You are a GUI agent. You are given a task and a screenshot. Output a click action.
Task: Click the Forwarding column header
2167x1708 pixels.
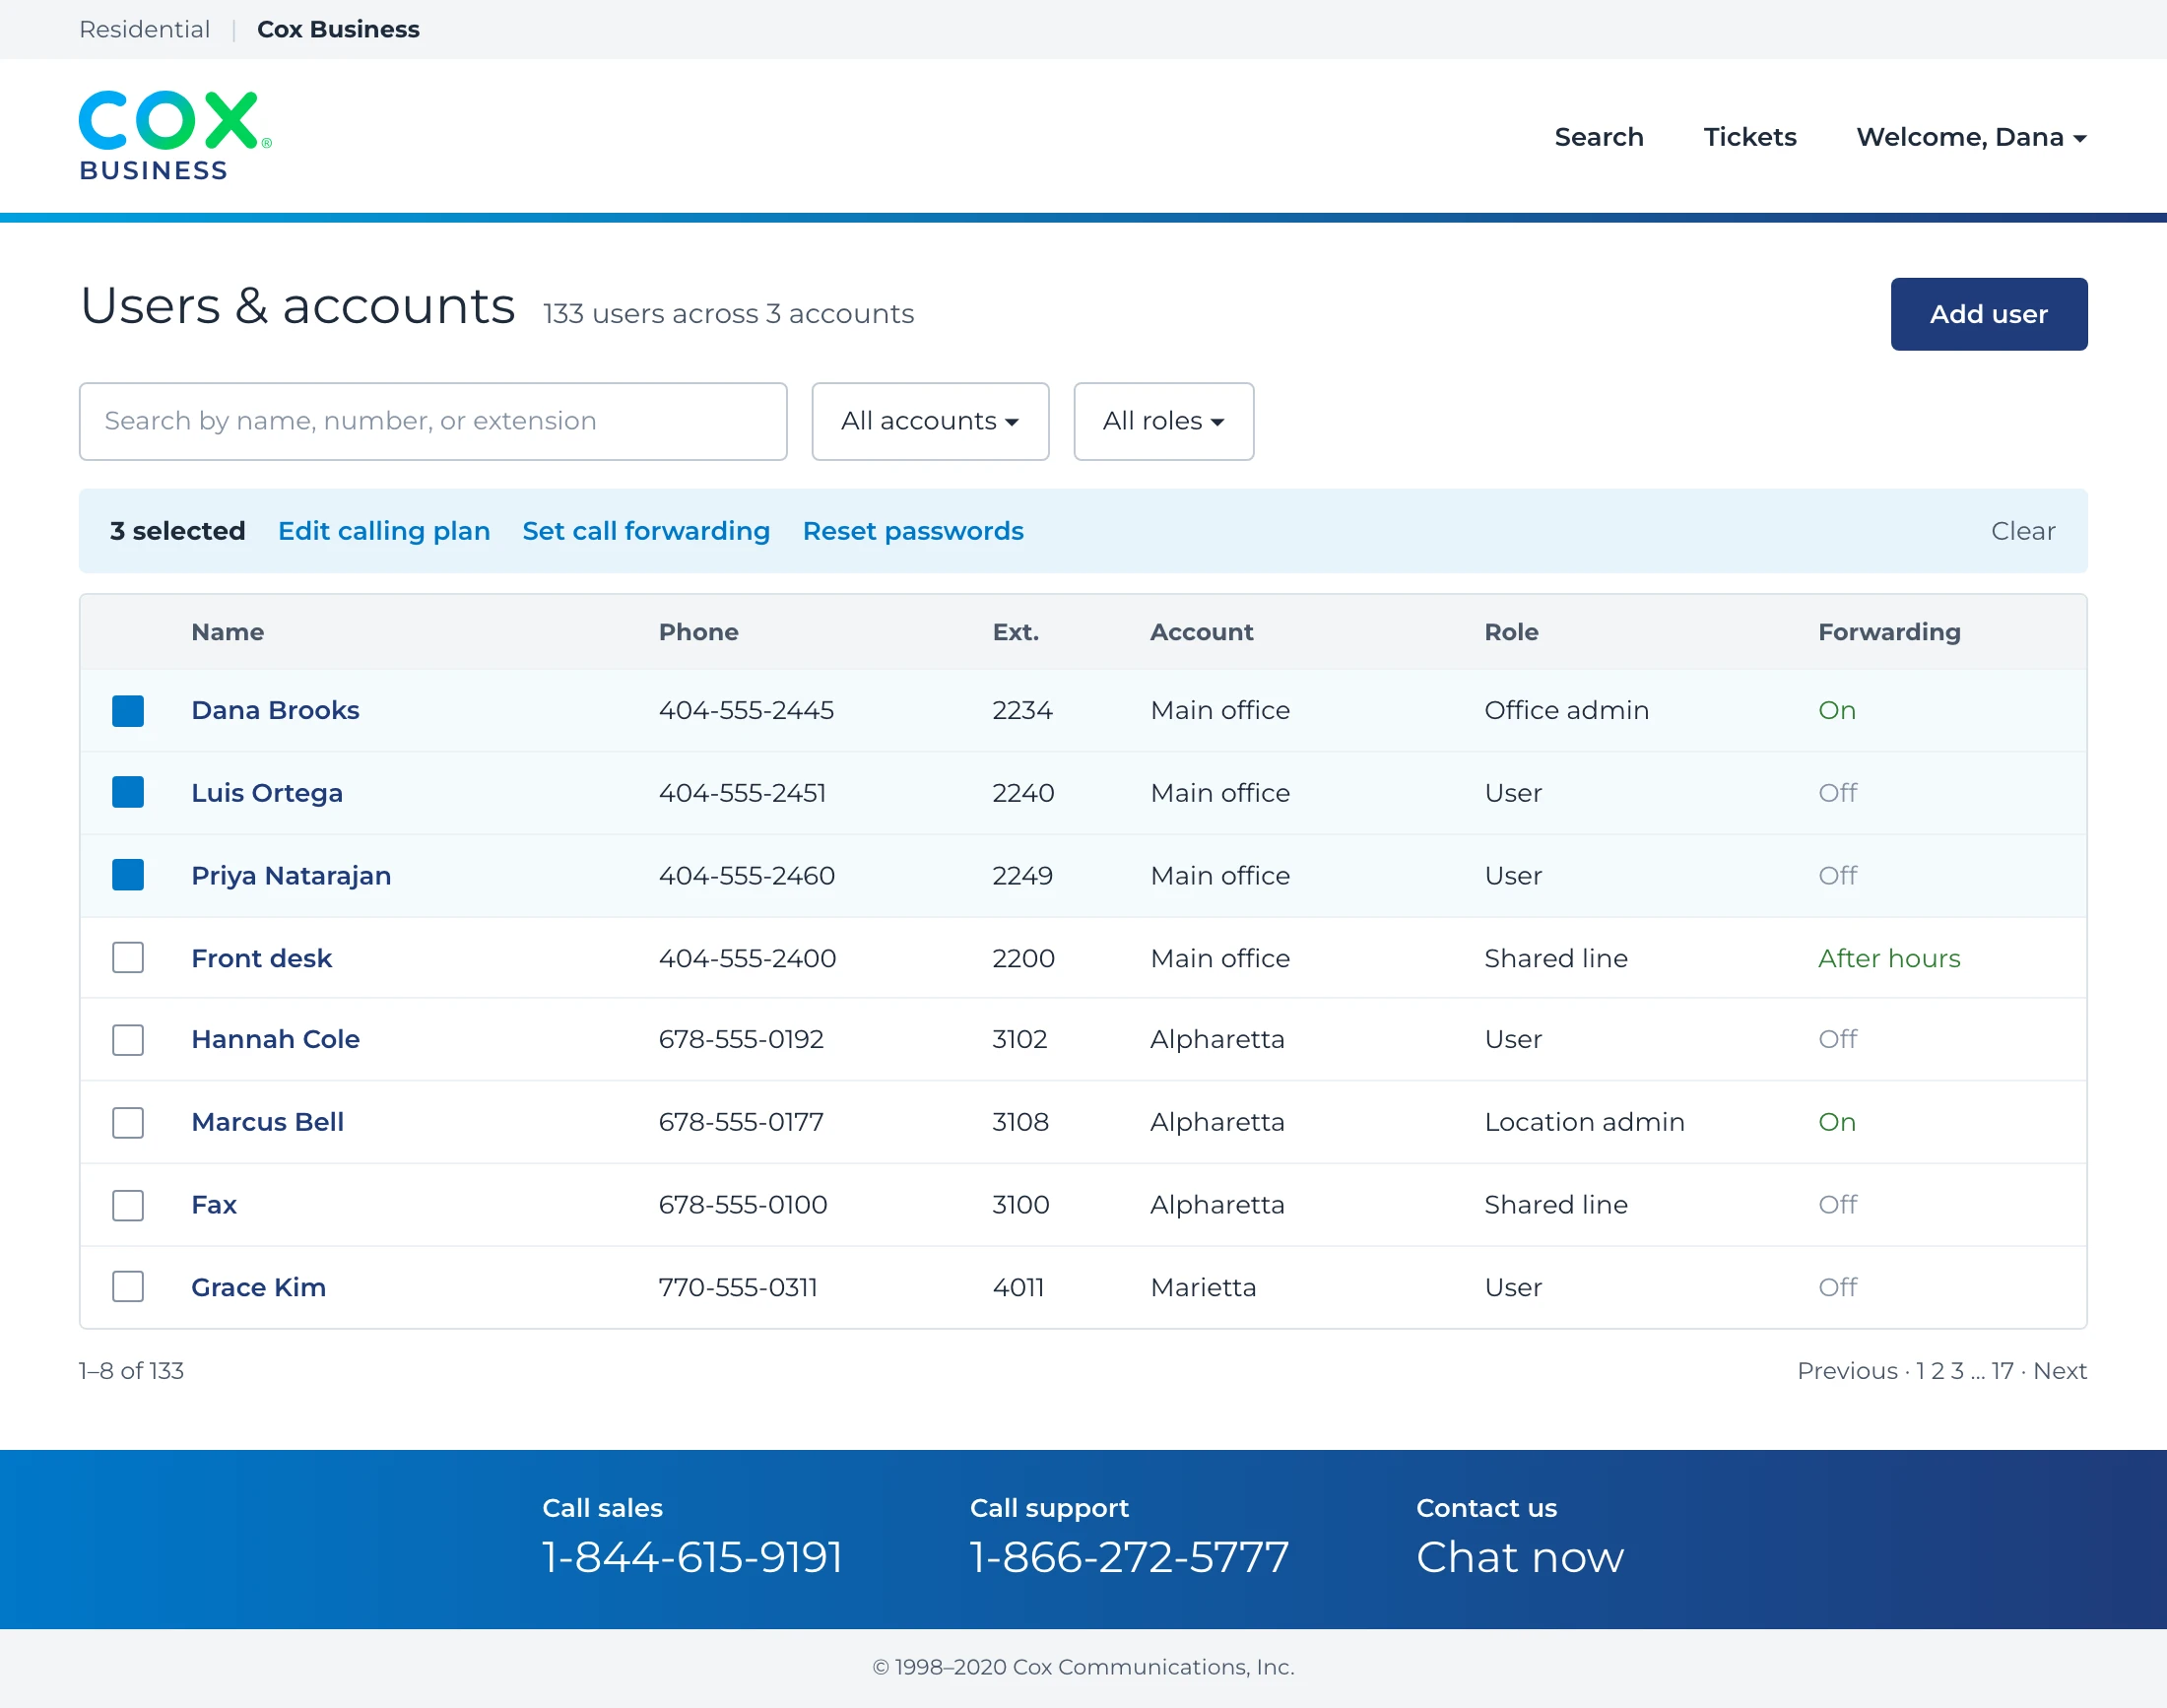(x=1888, y=632)
